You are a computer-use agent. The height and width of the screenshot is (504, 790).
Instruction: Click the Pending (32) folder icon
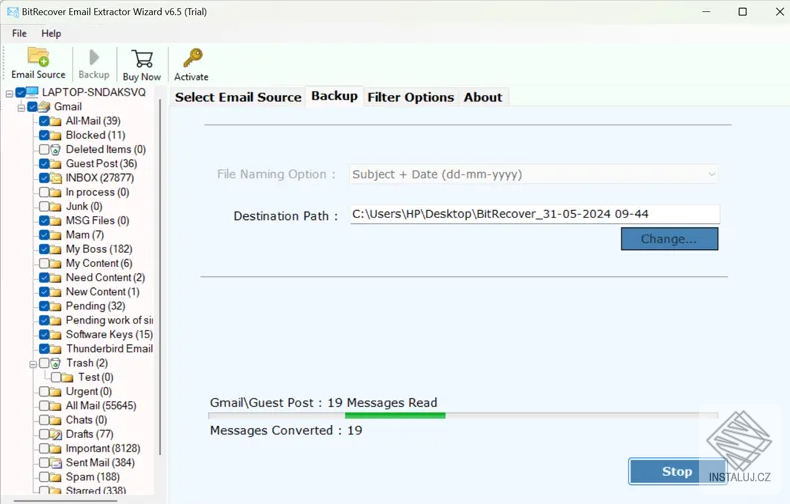click(x=55, y=306)
